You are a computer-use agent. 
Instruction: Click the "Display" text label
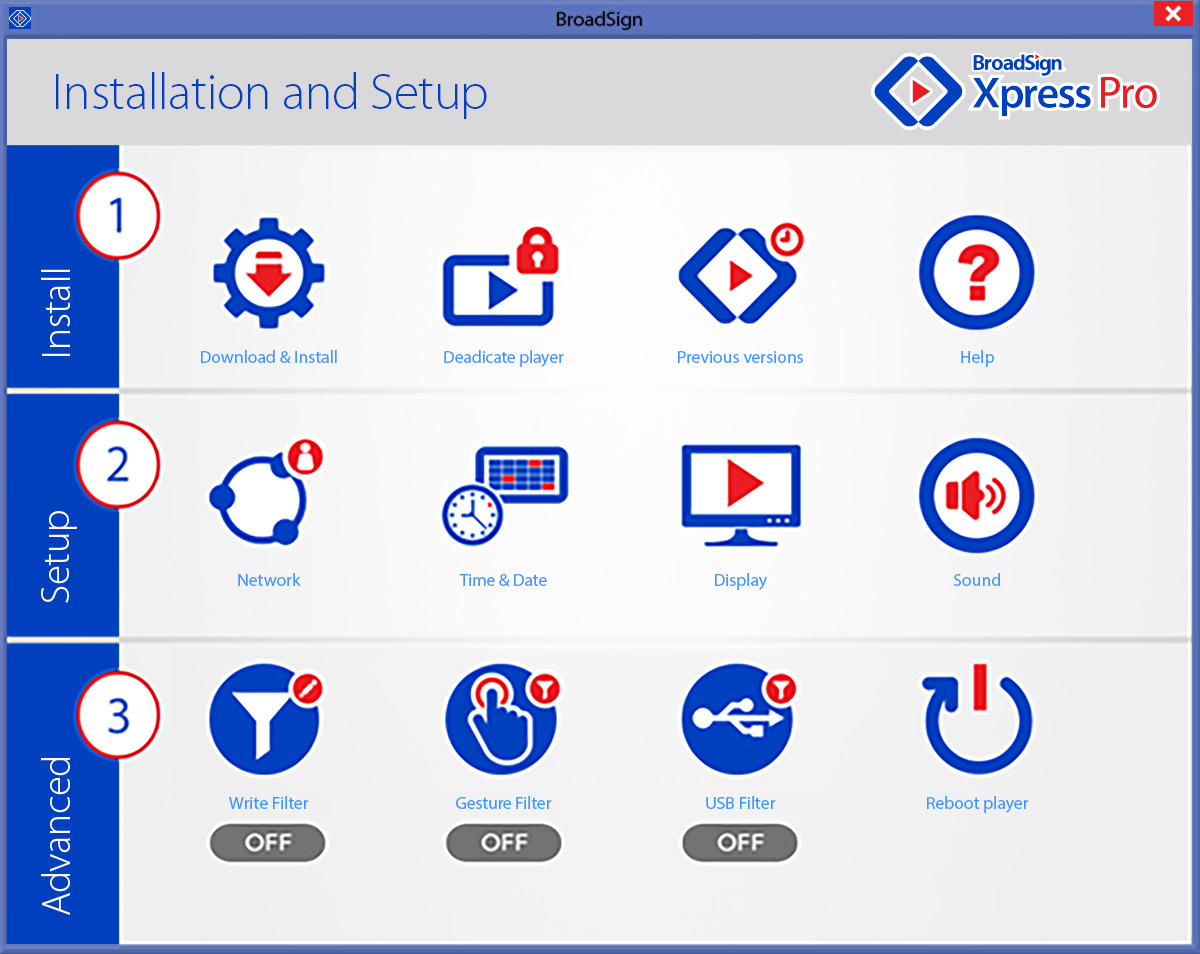point(740,580)
